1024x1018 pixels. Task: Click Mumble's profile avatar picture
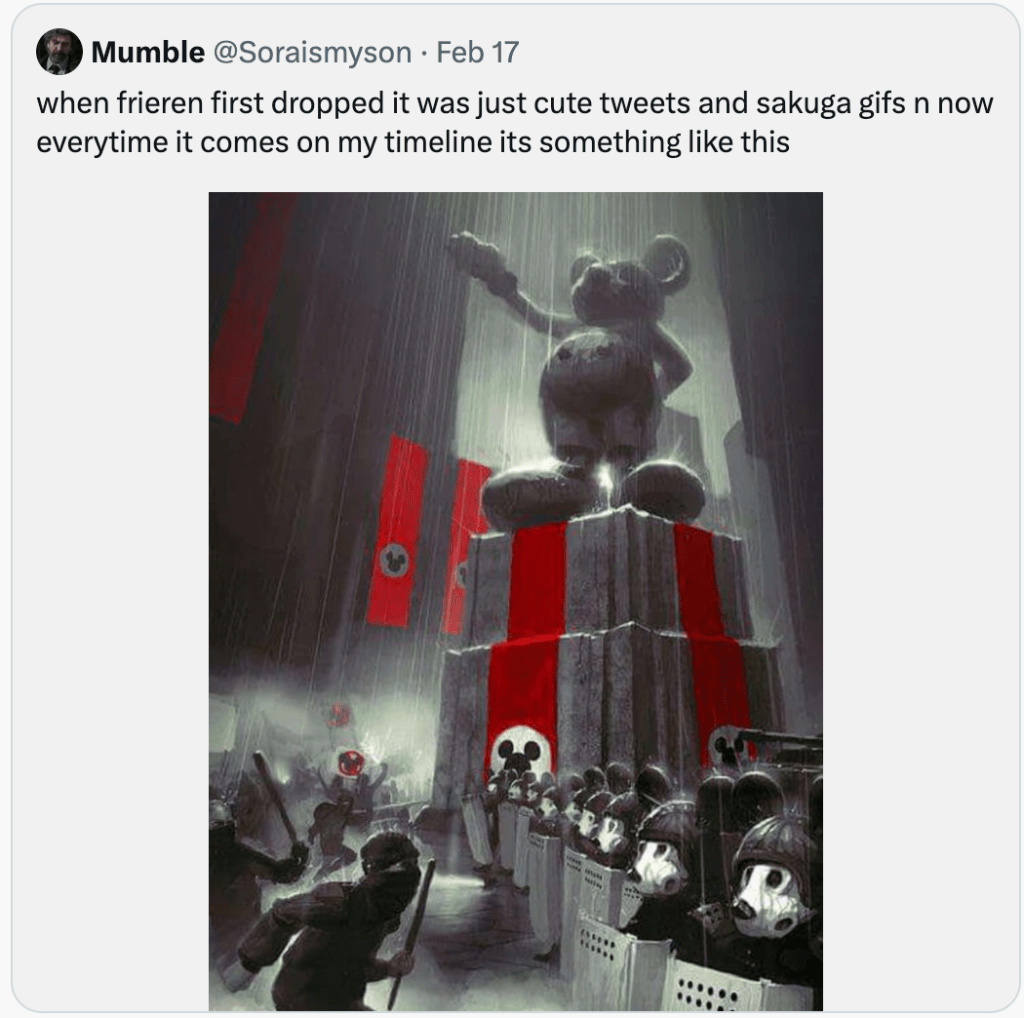59,51
